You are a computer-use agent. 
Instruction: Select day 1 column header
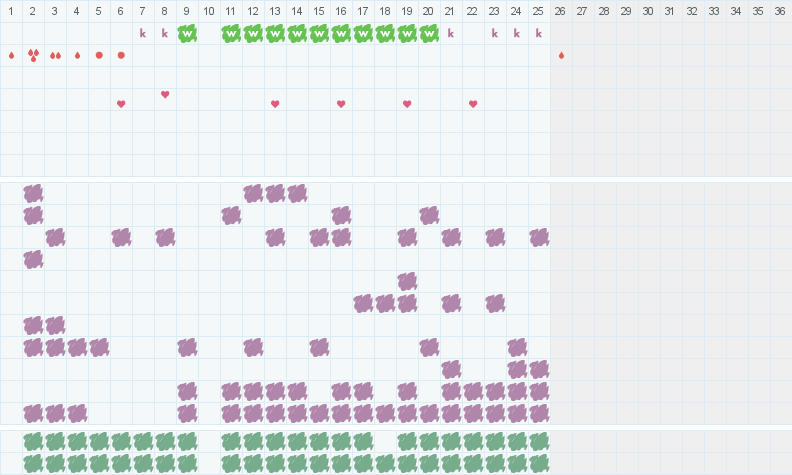(11, 11)
